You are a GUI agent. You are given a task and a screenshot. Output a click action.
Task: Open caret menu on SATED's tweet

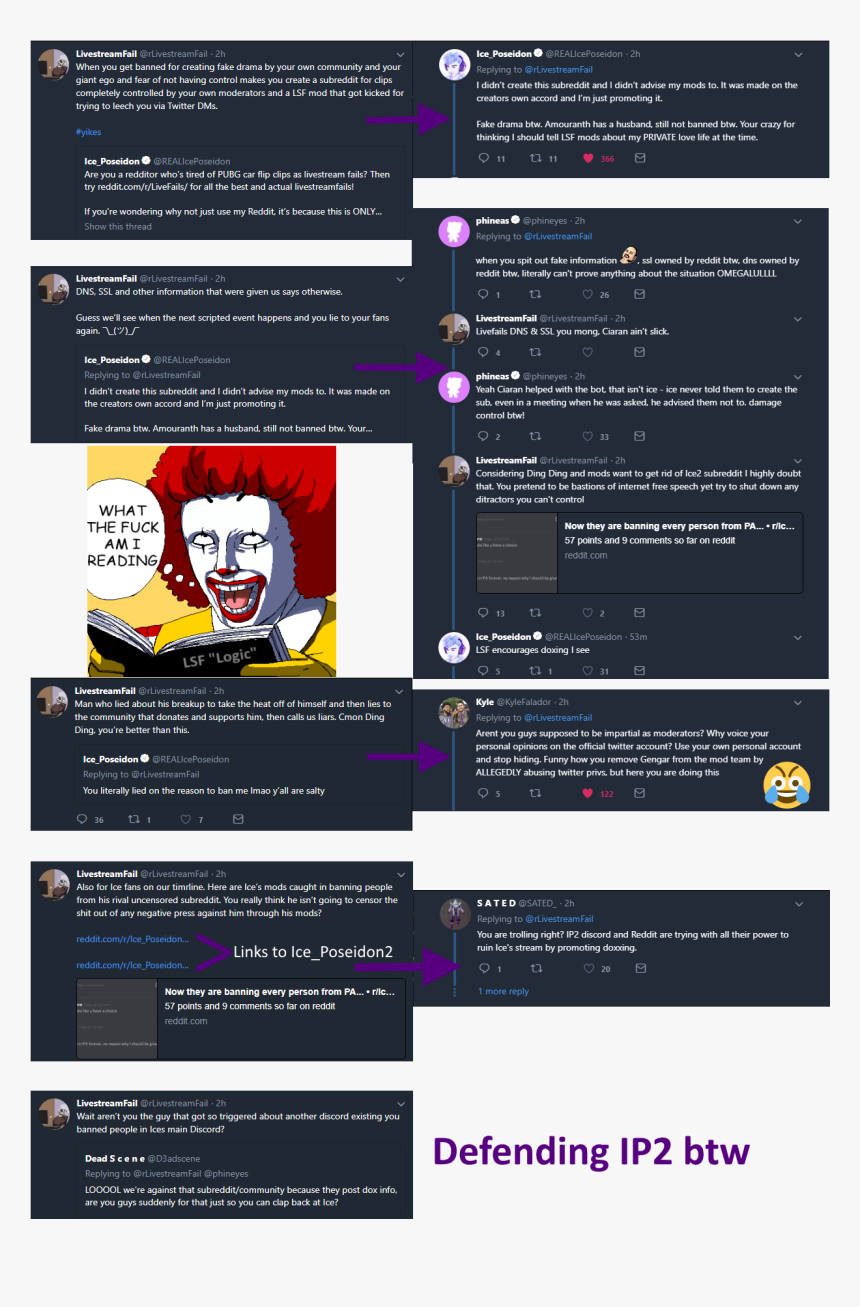[798, 903]
